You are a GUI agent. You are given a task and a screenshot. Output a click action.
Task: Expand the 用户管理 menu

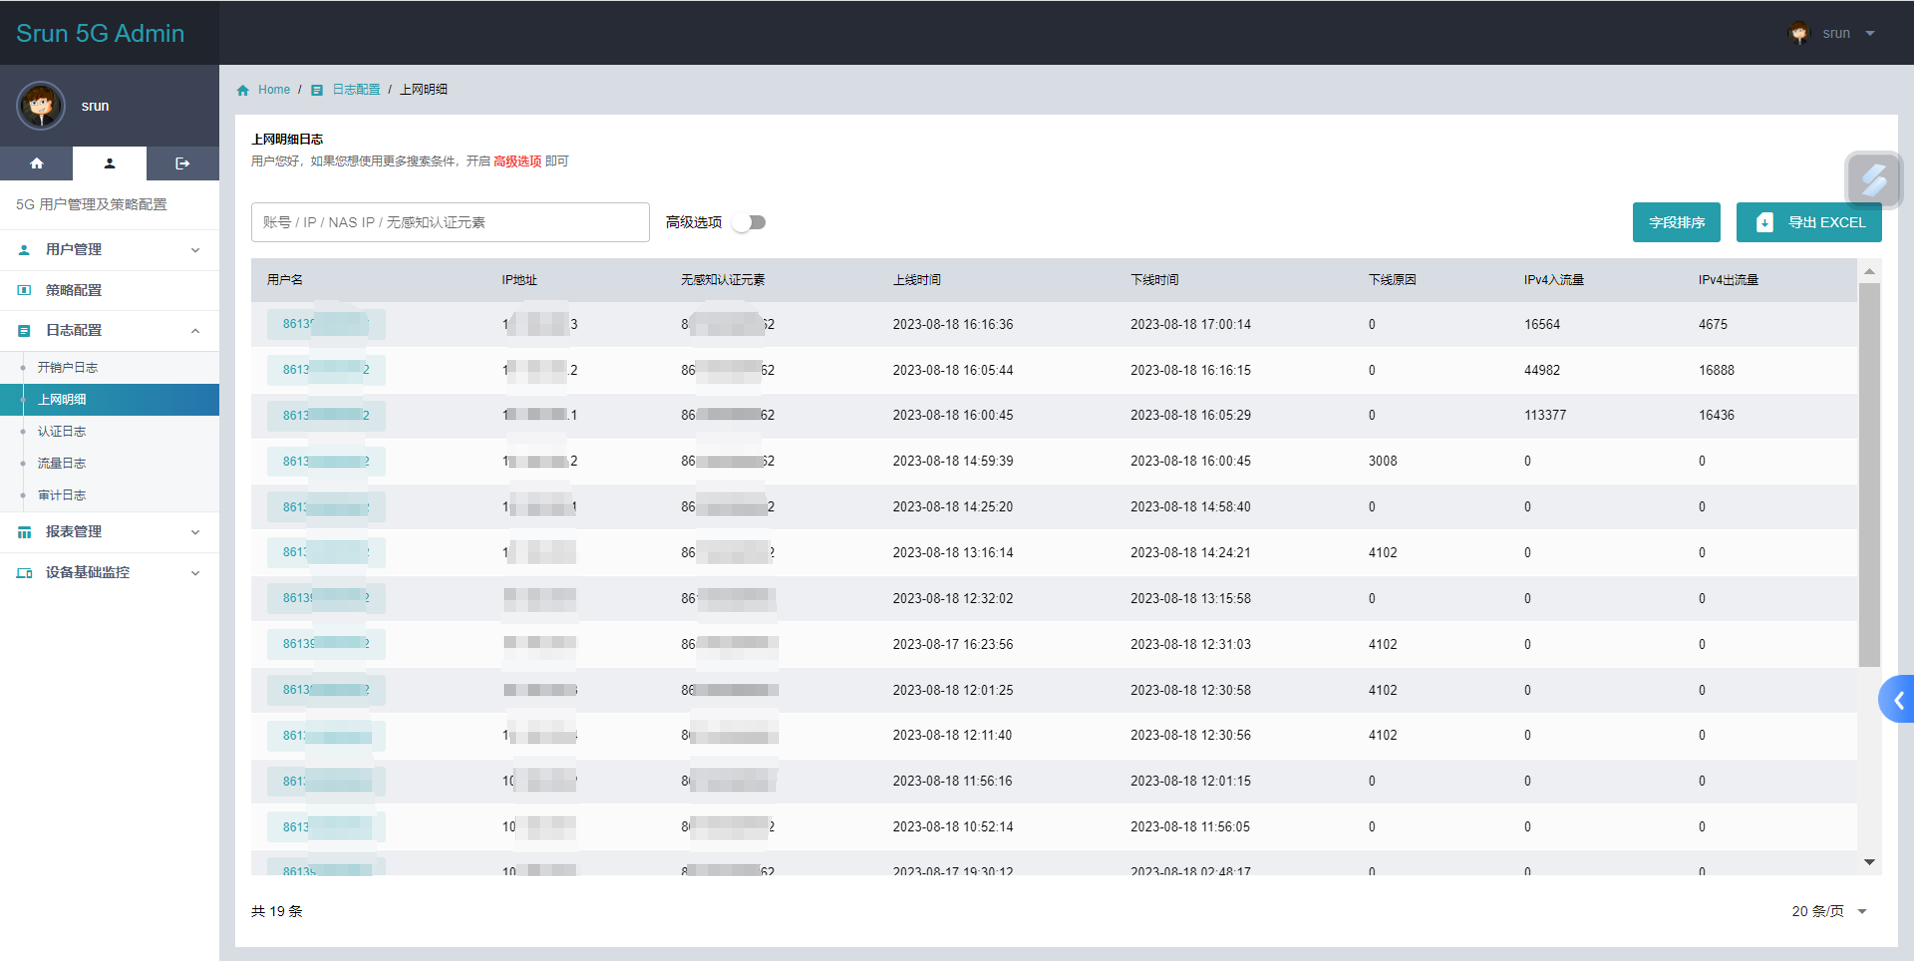click(x=110, y=250)
